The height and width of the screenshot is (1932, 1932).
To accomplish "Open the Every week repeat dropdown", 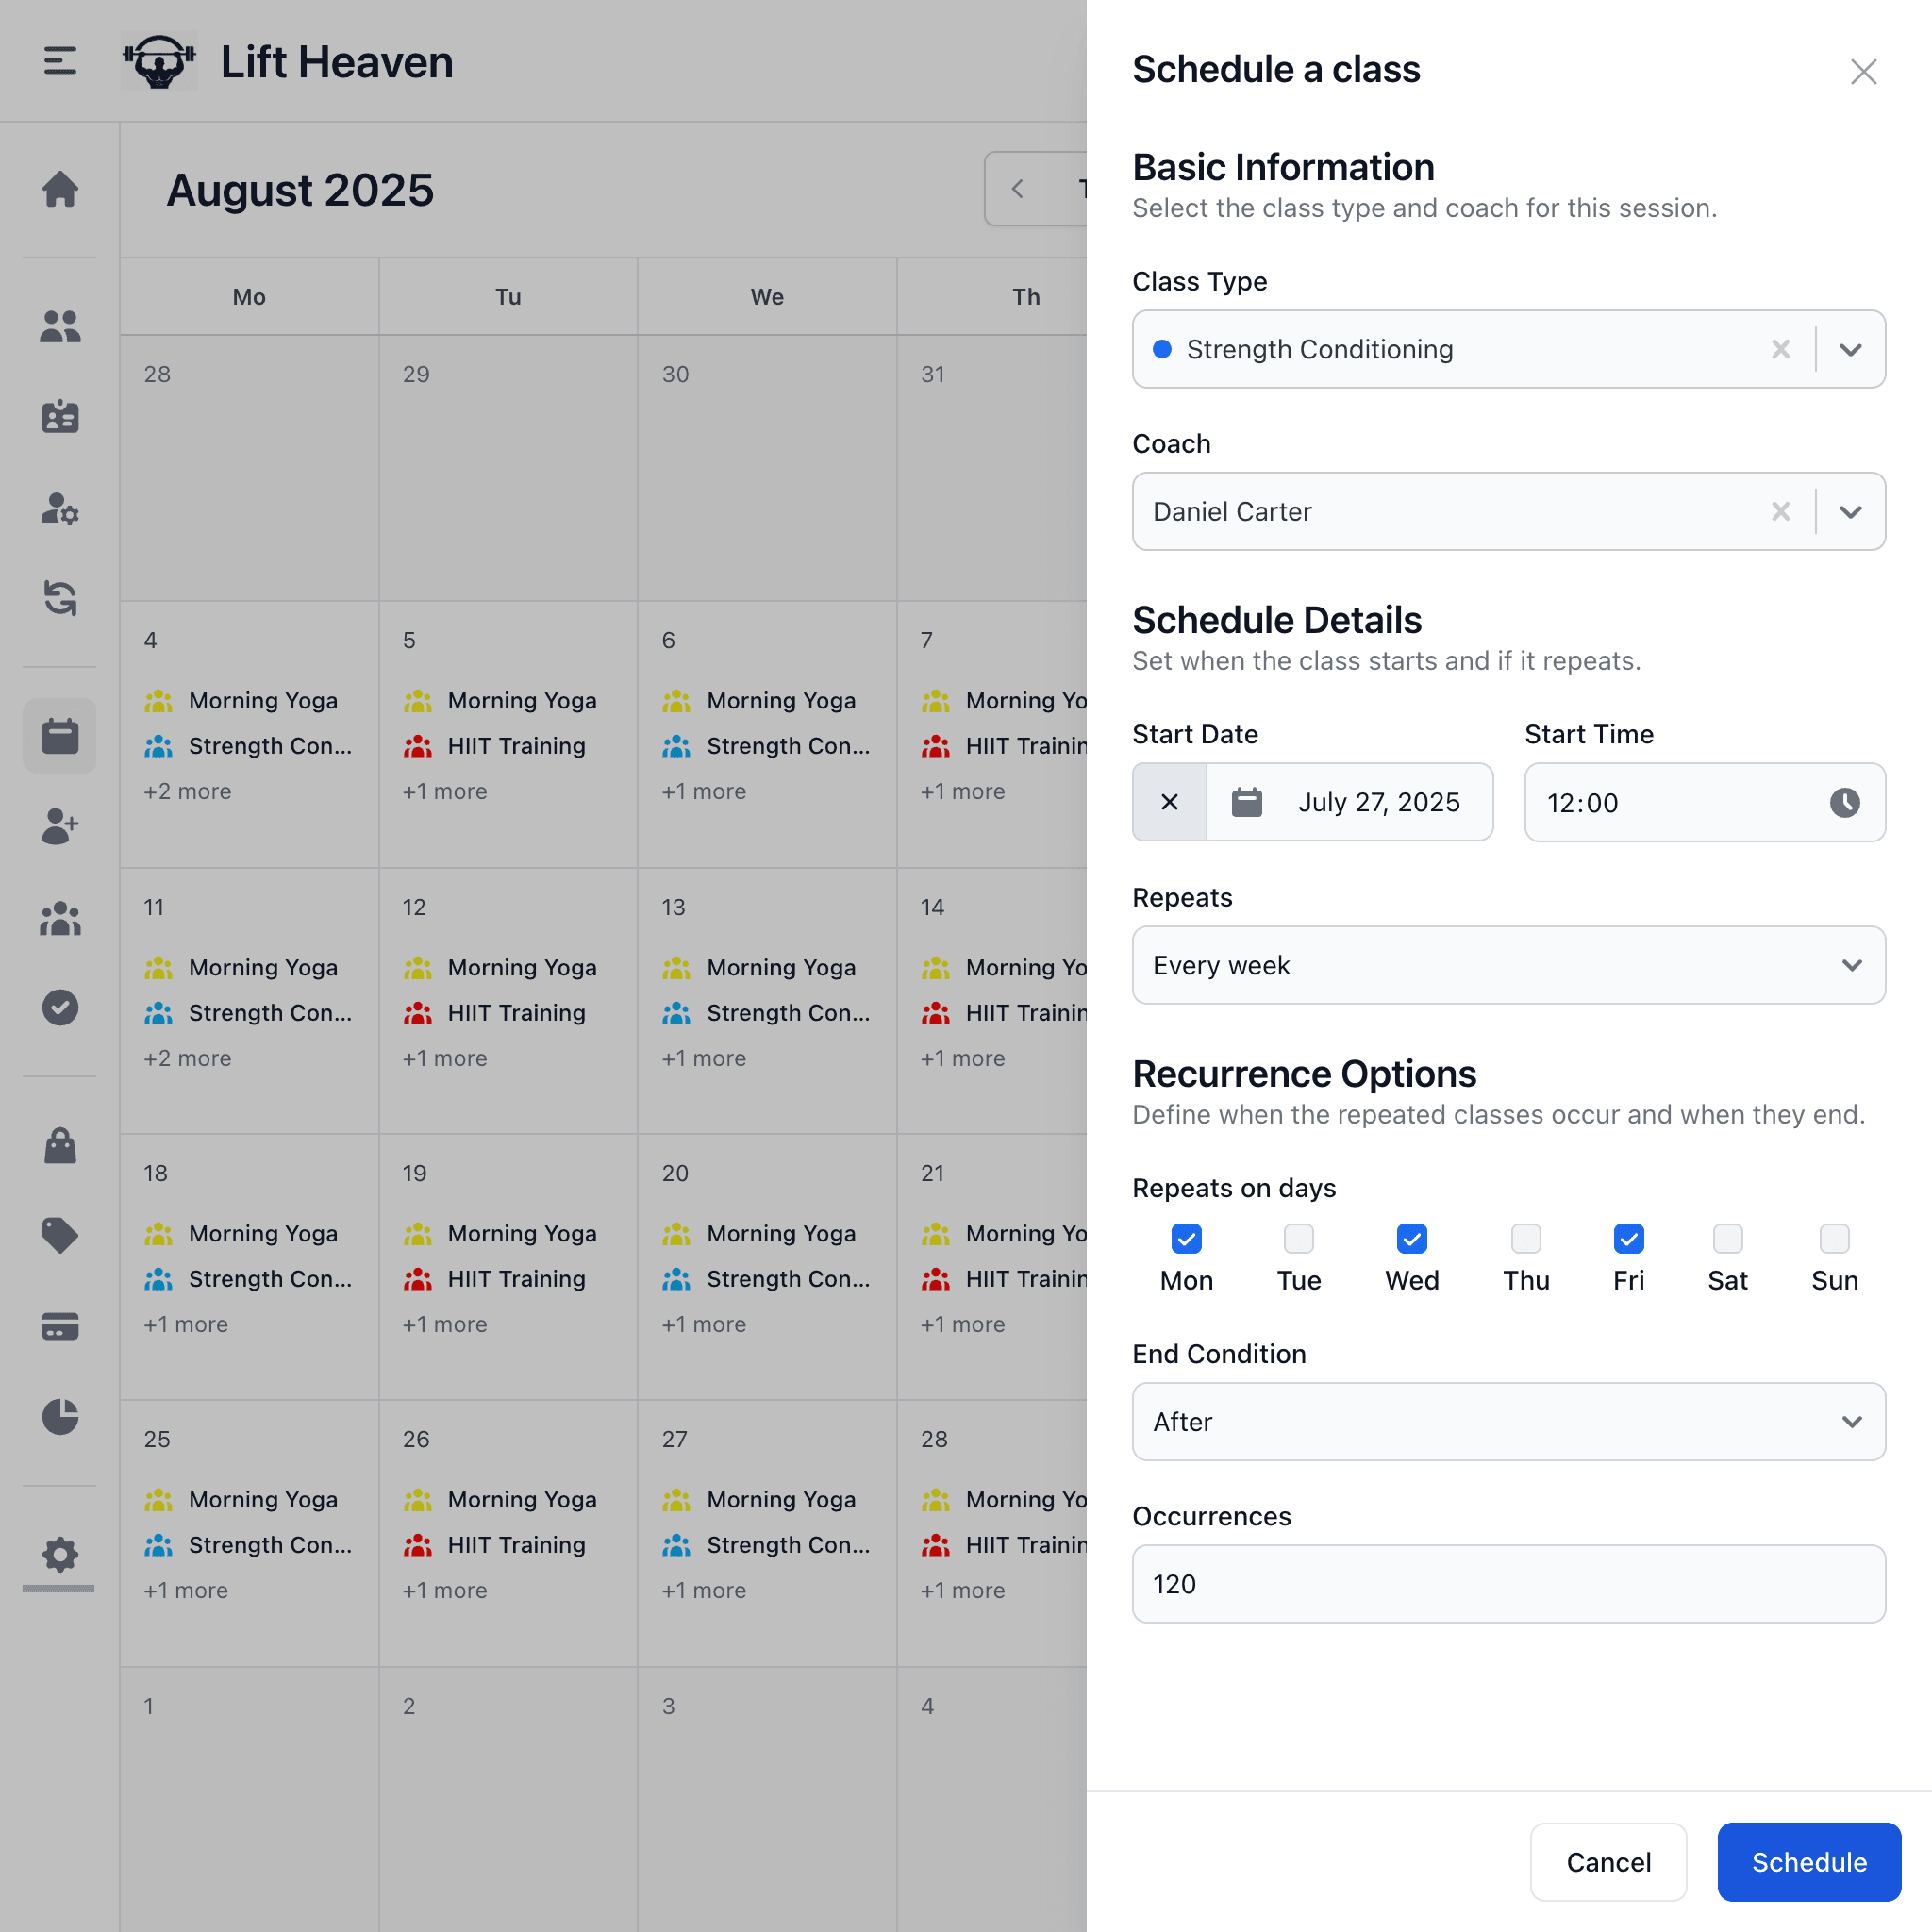I will tap(1850, 965).
